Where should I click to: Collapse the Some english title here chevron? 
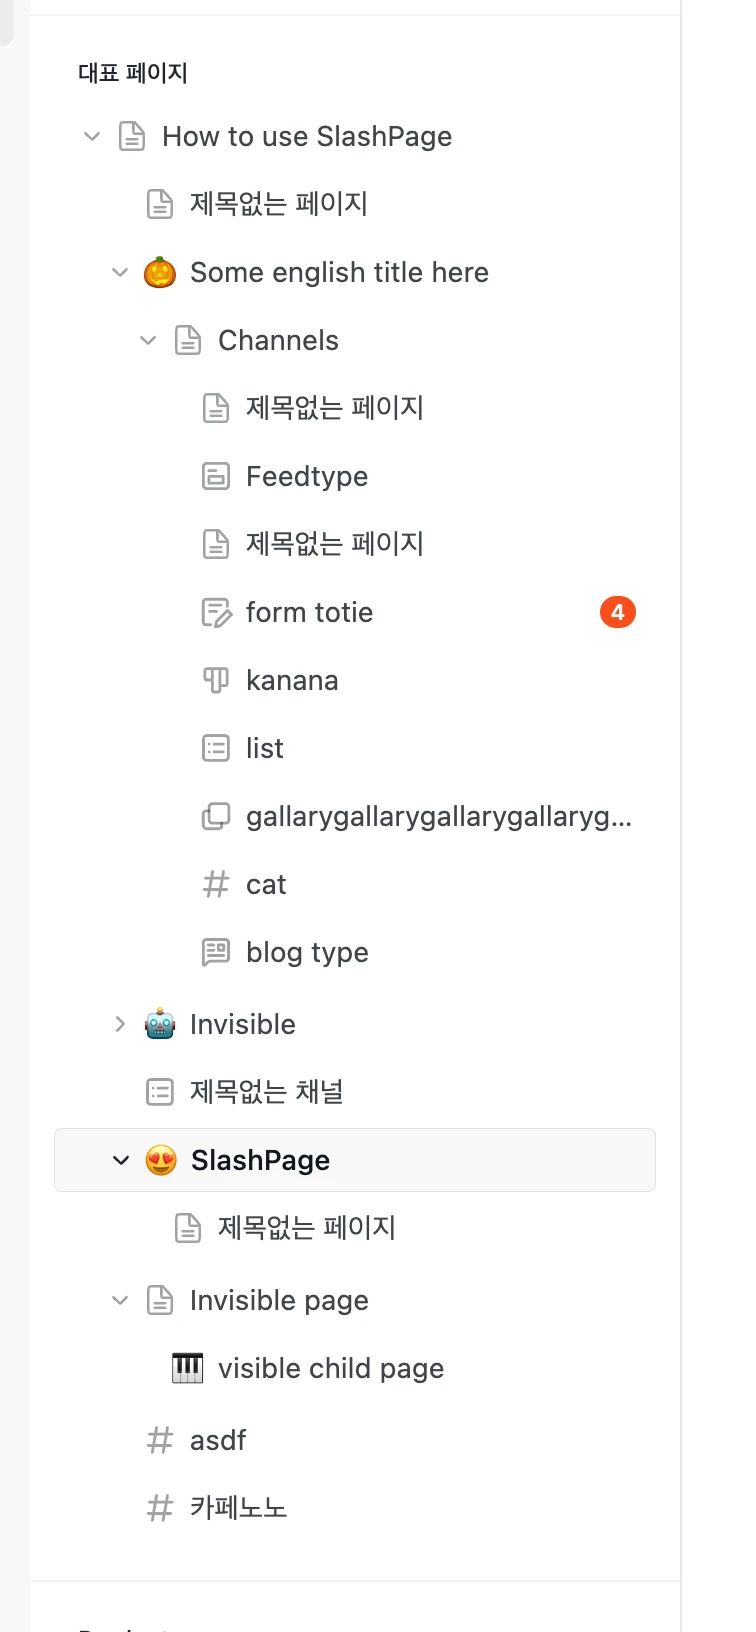point(120,272)
